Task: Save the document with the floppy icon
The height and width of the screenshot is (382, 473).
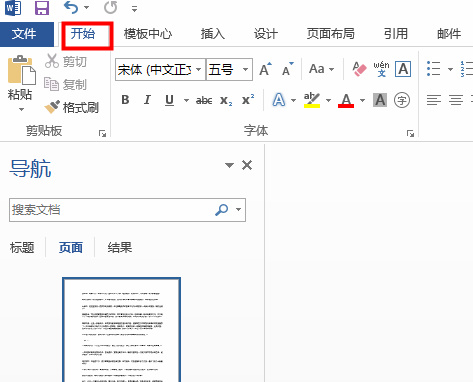Action: 42,8
